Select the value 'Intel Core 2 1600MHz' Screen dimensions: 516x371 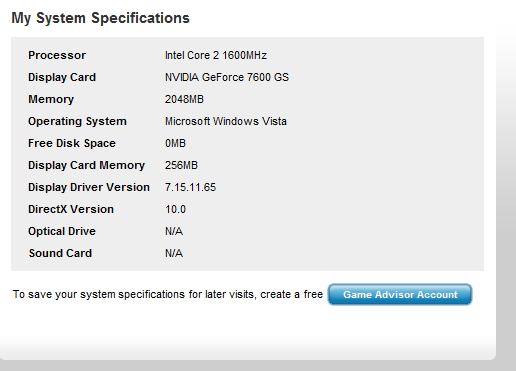[216, 55]
